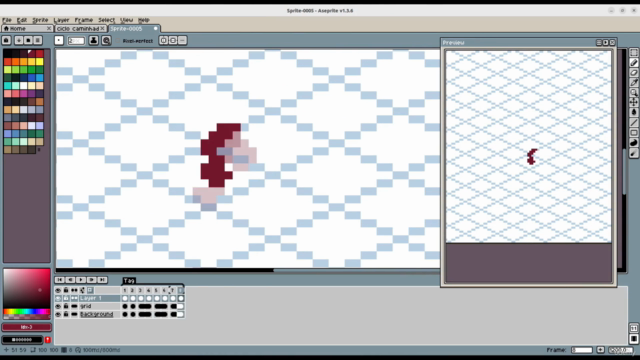Screen dimensions: 640x360
Task: Select the Zoom tool in toolbox
Action: 633,92
